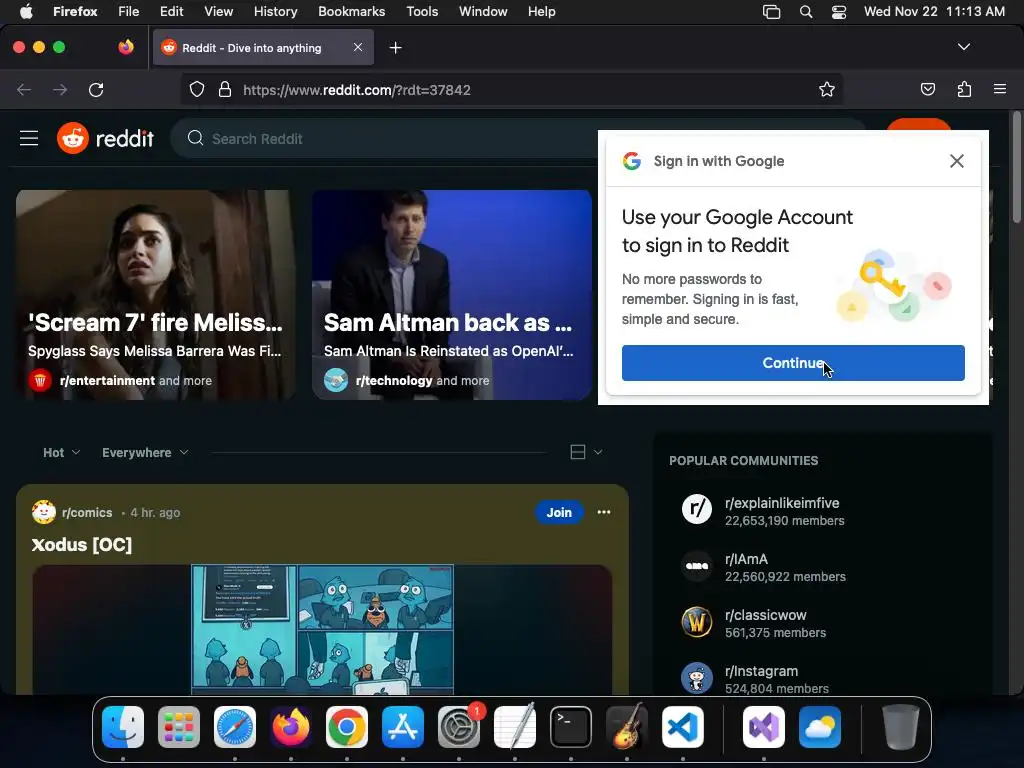
Task: Open System Settings from the Dock
Action: click(459, 726)
